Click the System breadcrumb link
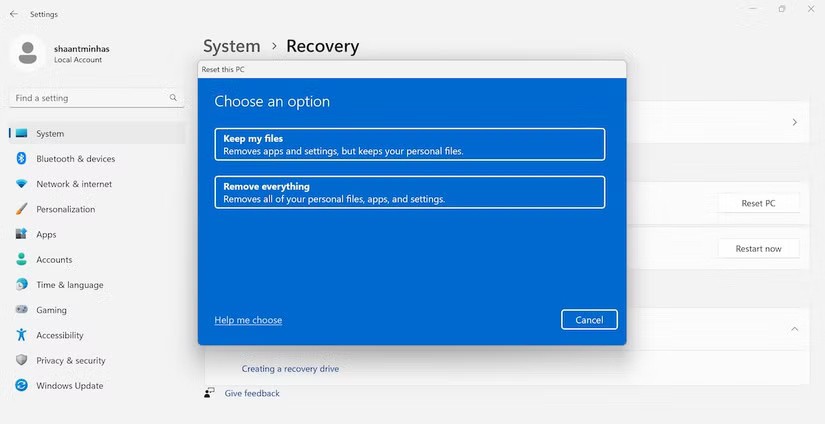Screen dimensions: 825x424 point(232,46)
